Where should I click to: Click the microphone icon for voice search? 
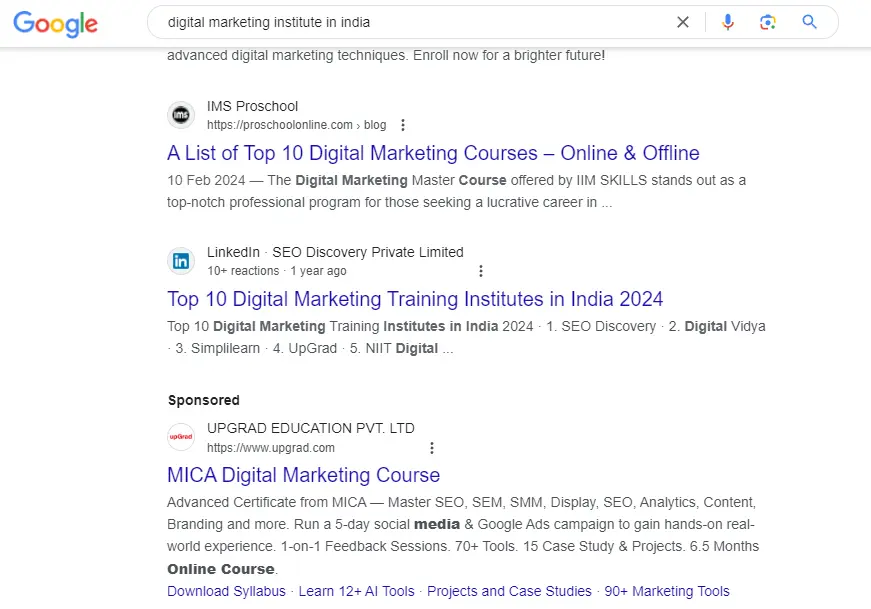coord(727,21)
